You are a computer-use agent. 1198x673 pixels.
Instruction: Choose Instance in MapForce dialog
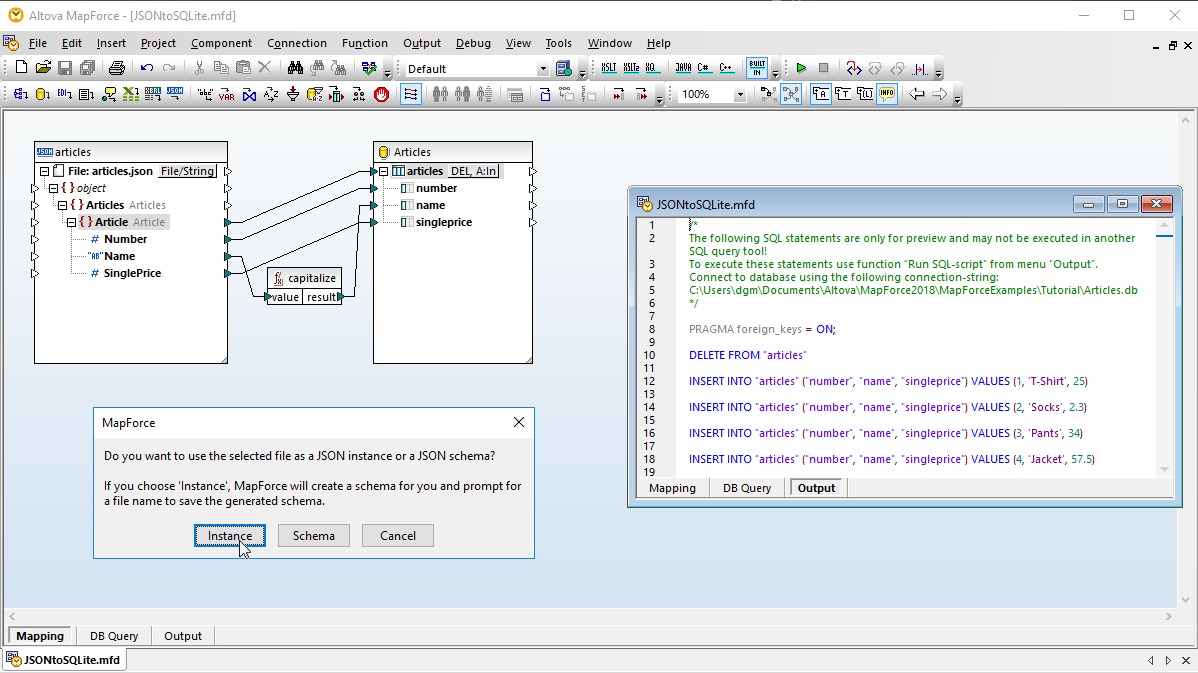(230, 535)
